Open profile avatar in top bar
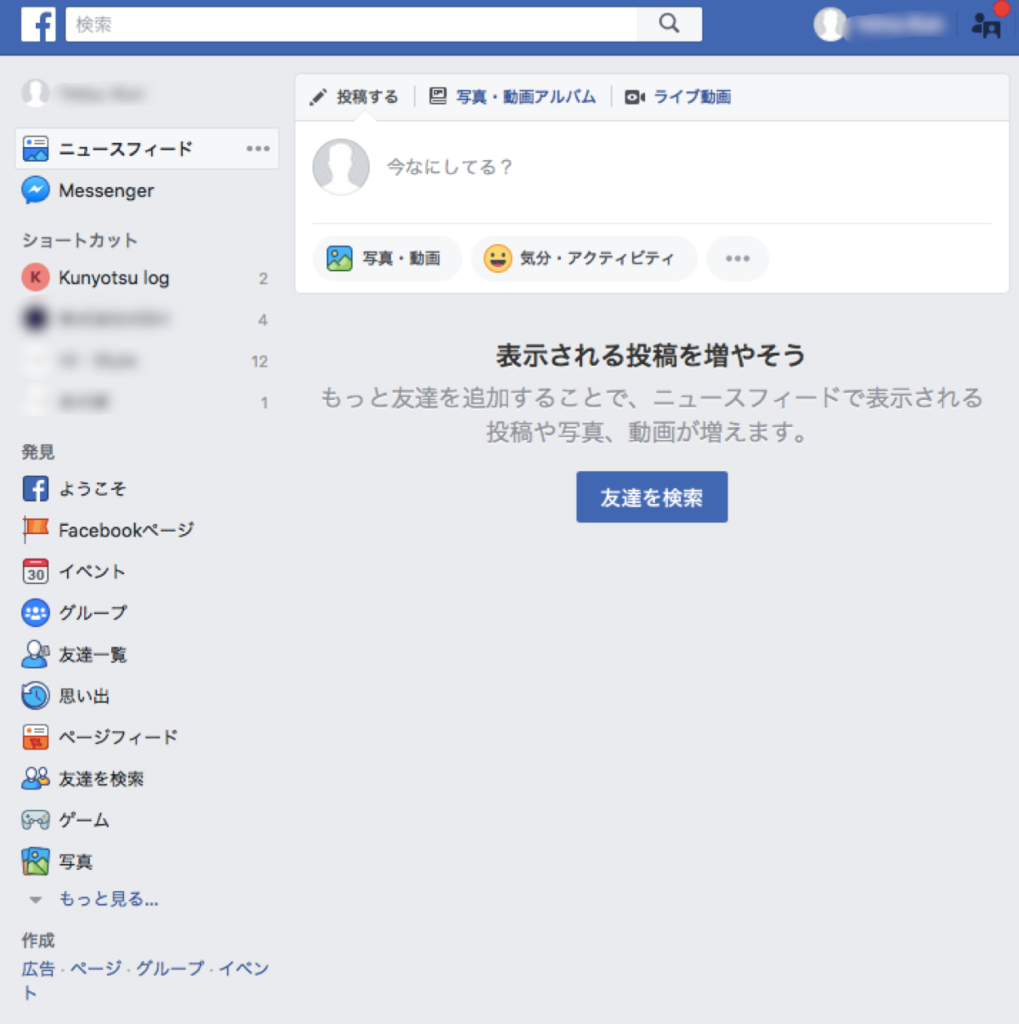 [830, 25]
